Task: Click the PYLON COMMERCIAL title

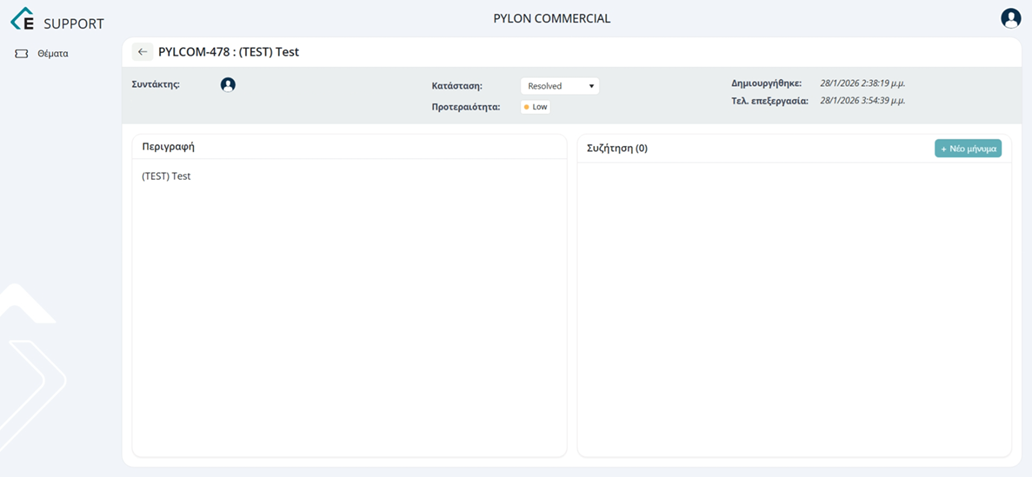Action: [551, 18]
